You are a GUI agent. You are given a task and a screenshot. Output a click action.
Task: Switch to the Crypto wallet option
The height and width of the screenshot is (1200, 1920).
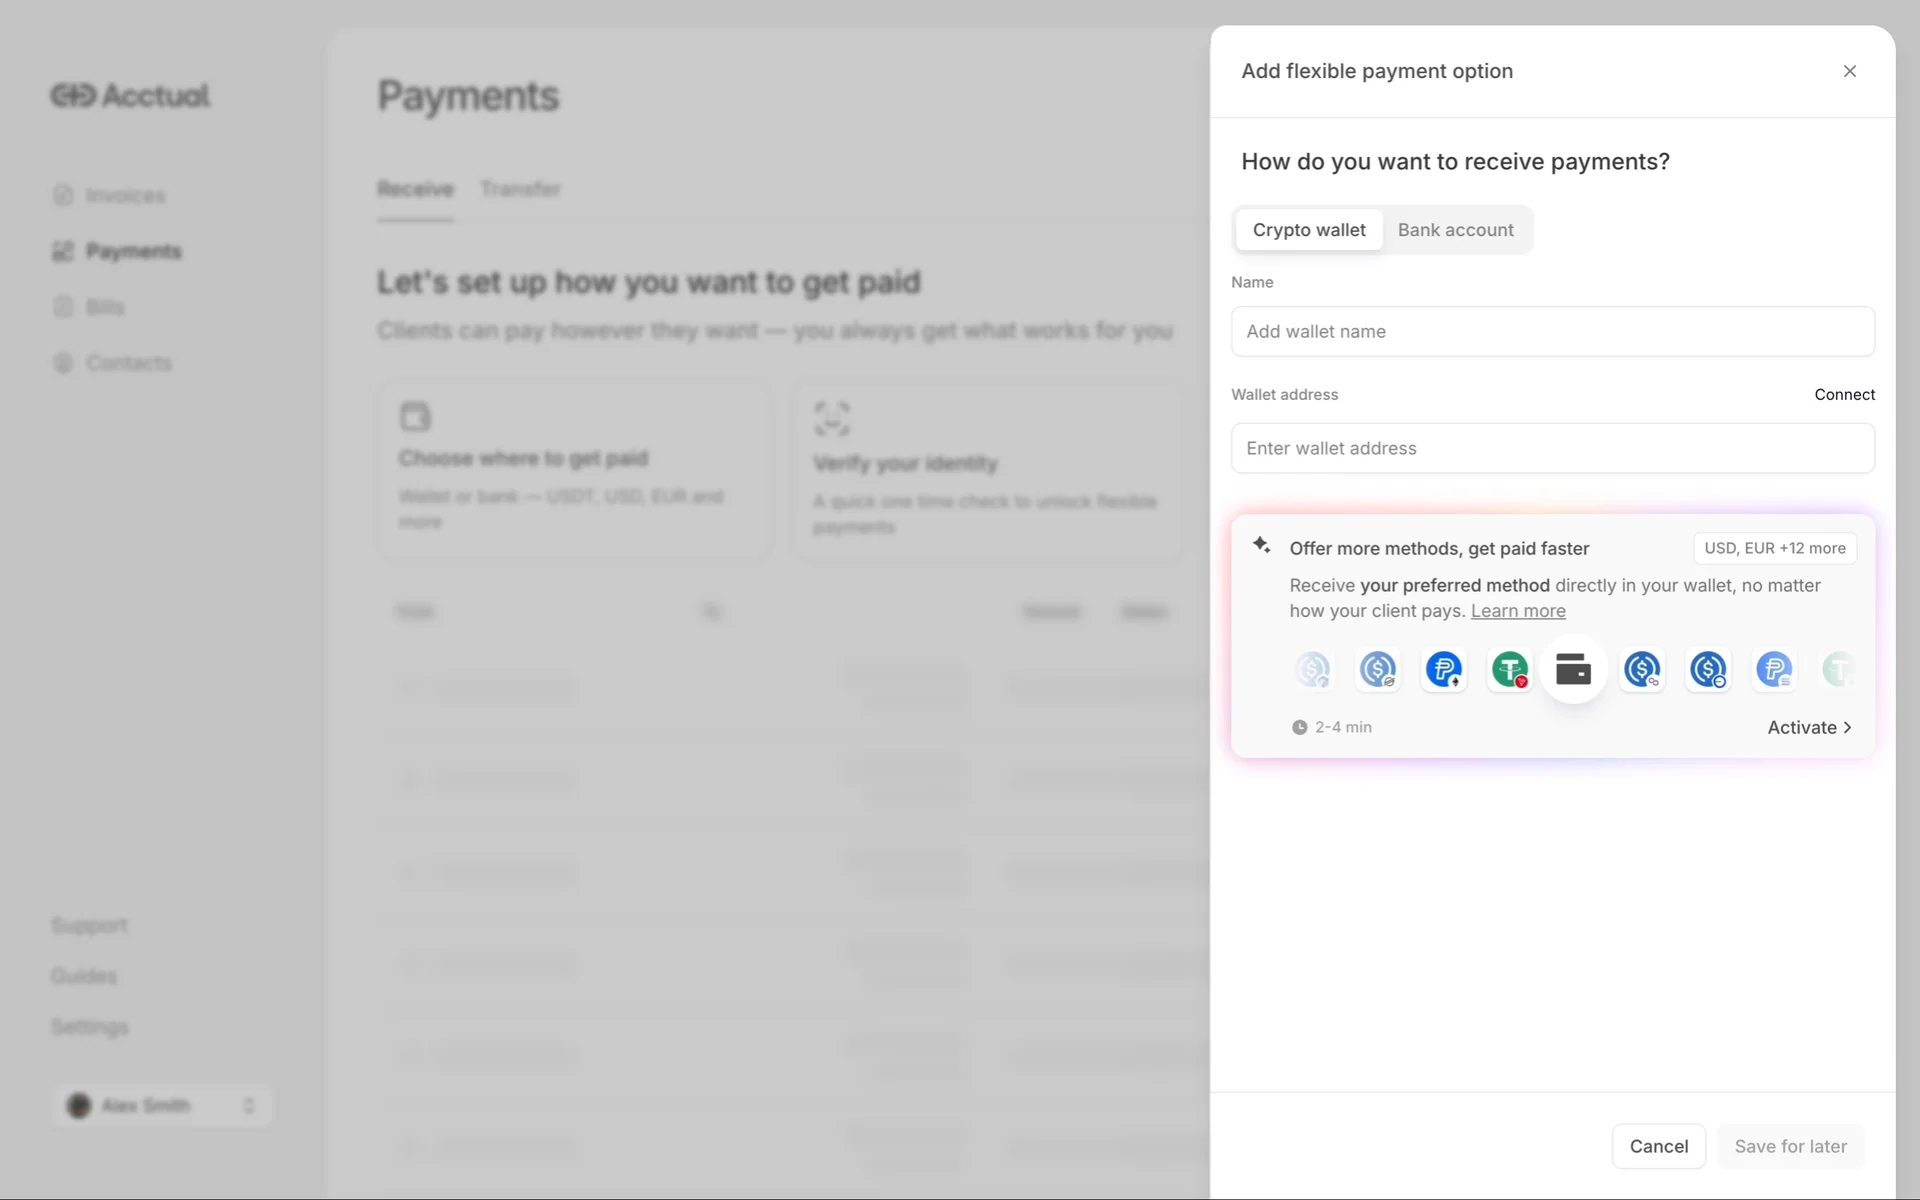[x=1308, y=230]
